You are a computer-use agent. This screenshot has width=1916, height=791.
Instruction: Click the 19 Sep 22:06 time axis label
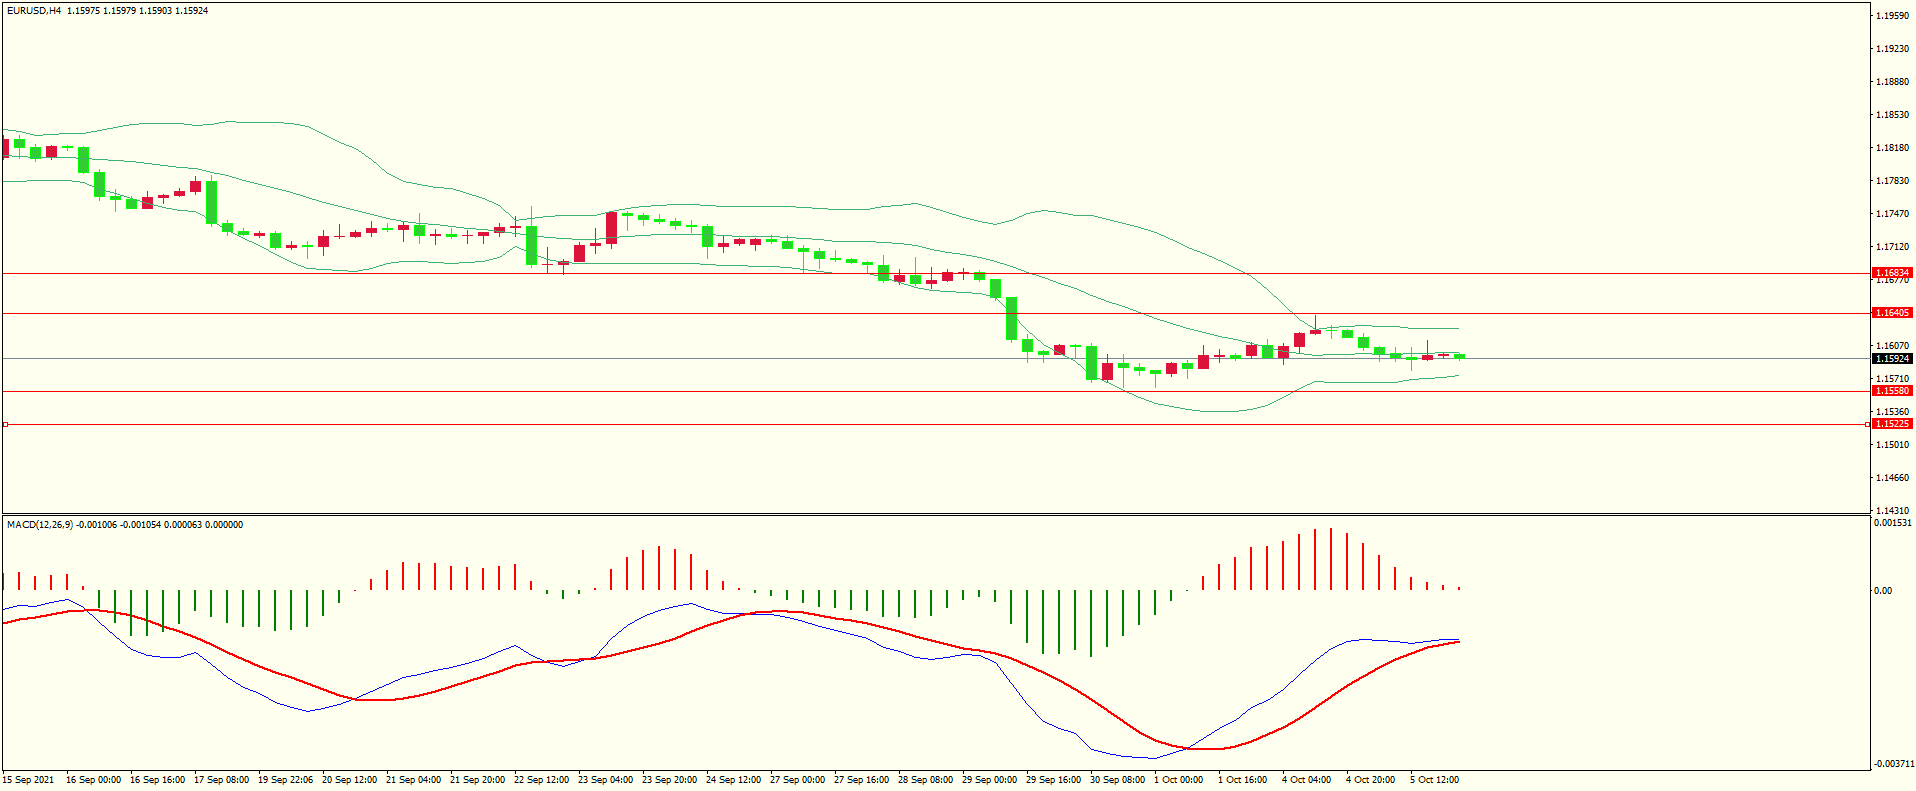click(285, 780)
